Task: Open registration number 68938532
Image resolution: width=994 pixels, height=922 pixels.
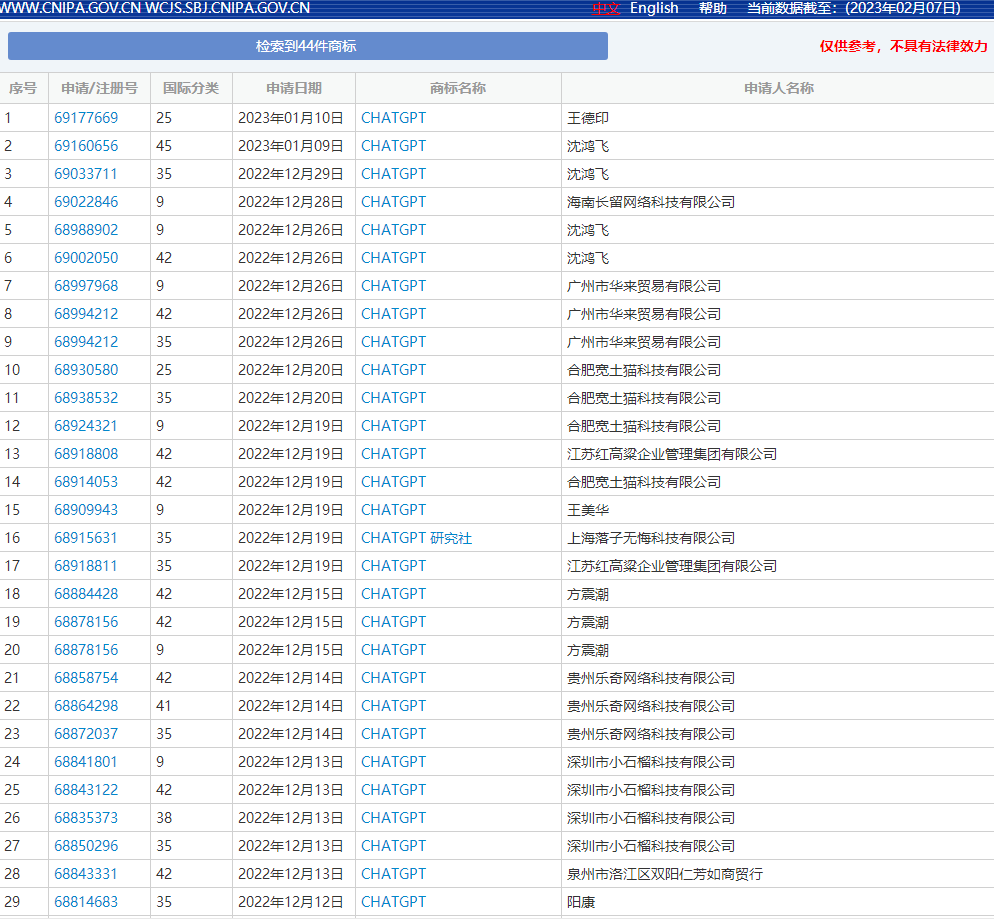Action: (x=86, y=398)
